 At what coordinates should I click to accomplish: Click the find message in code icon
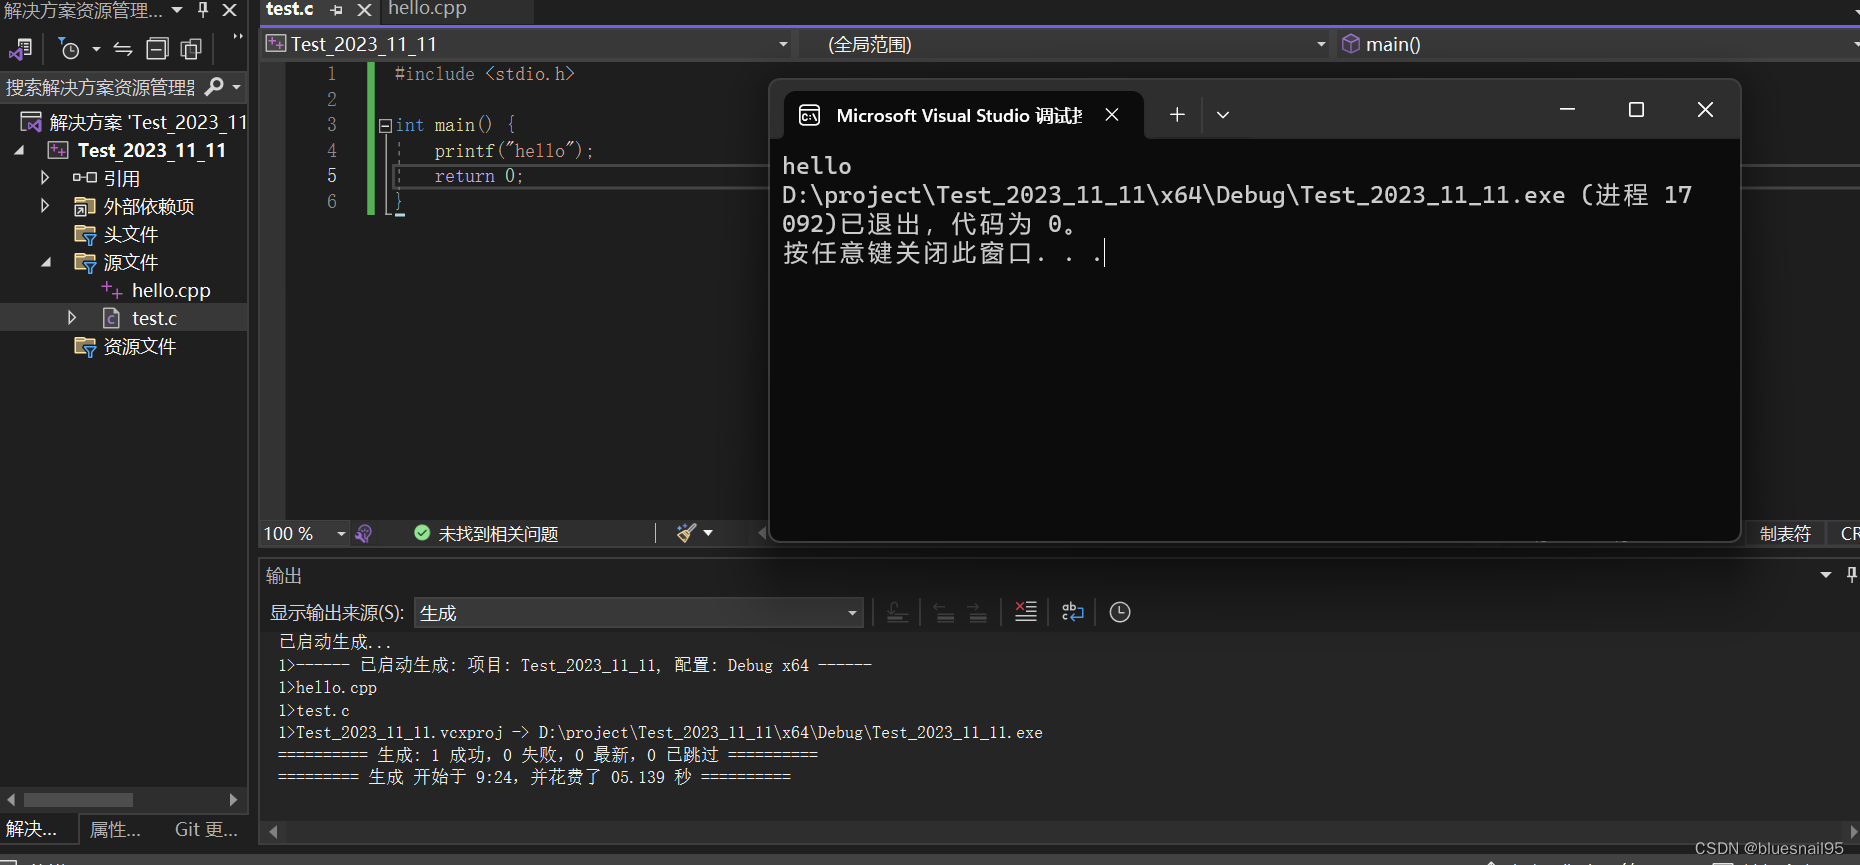897,612
